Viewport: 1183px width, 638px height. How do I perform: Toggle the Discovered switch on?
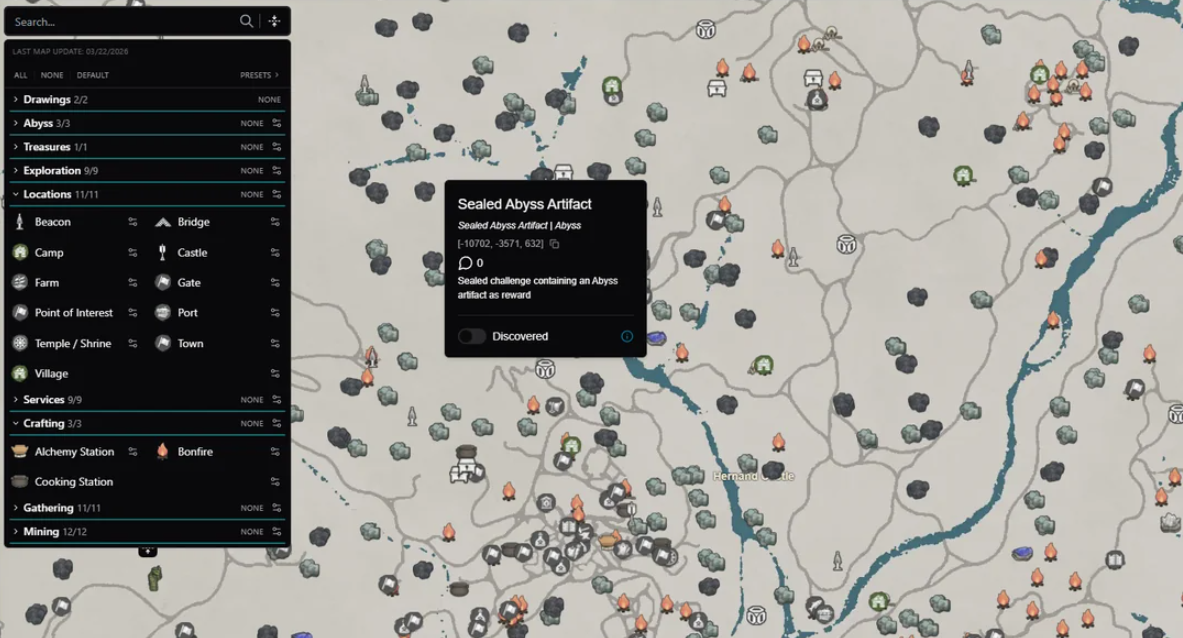(472, 336)
